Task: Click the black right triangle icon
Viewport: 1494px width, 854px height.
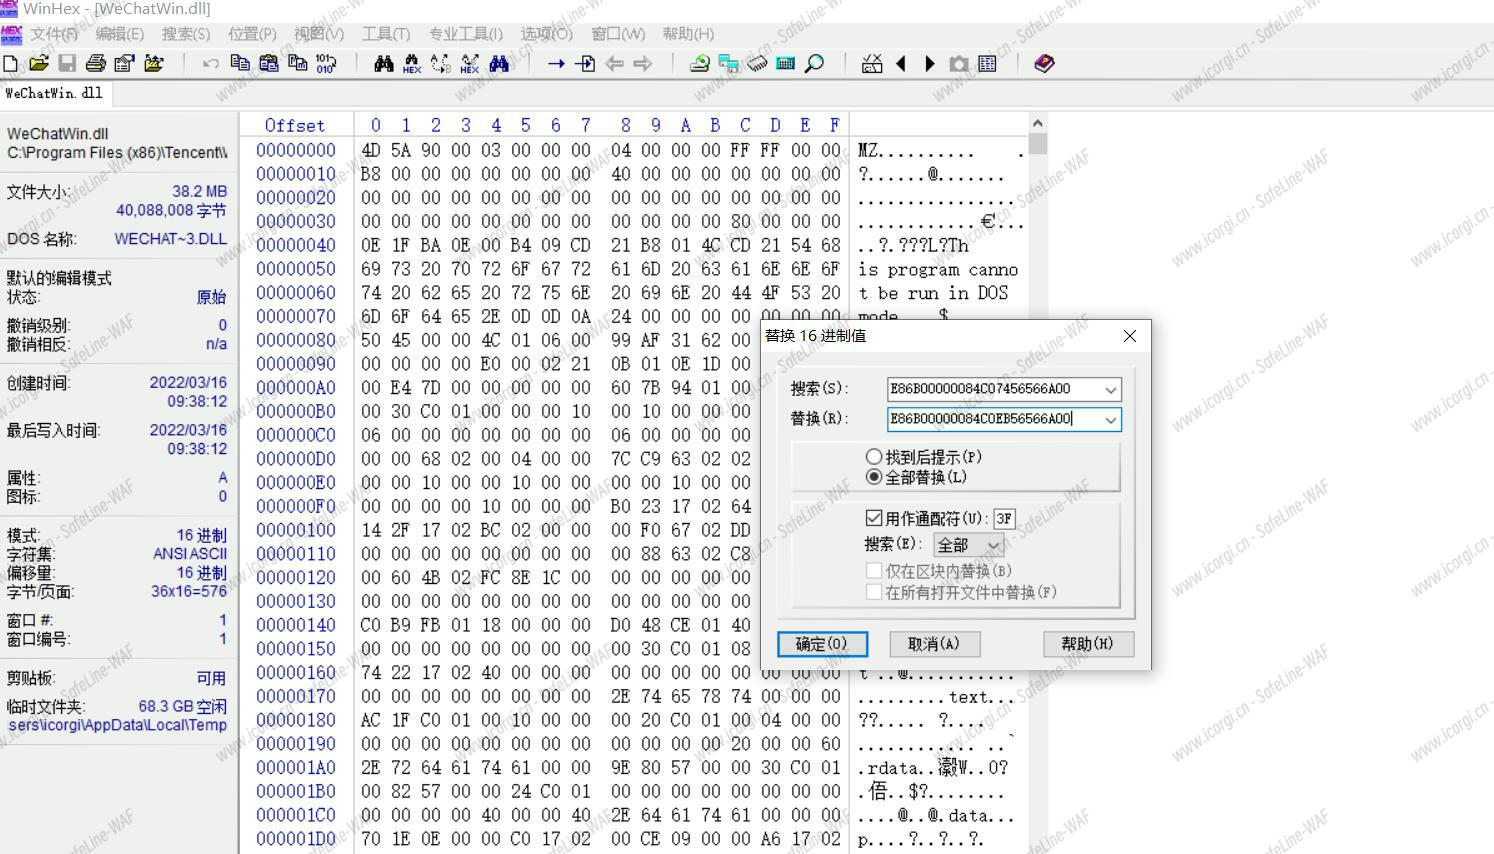Action: [x=930, y=64]
